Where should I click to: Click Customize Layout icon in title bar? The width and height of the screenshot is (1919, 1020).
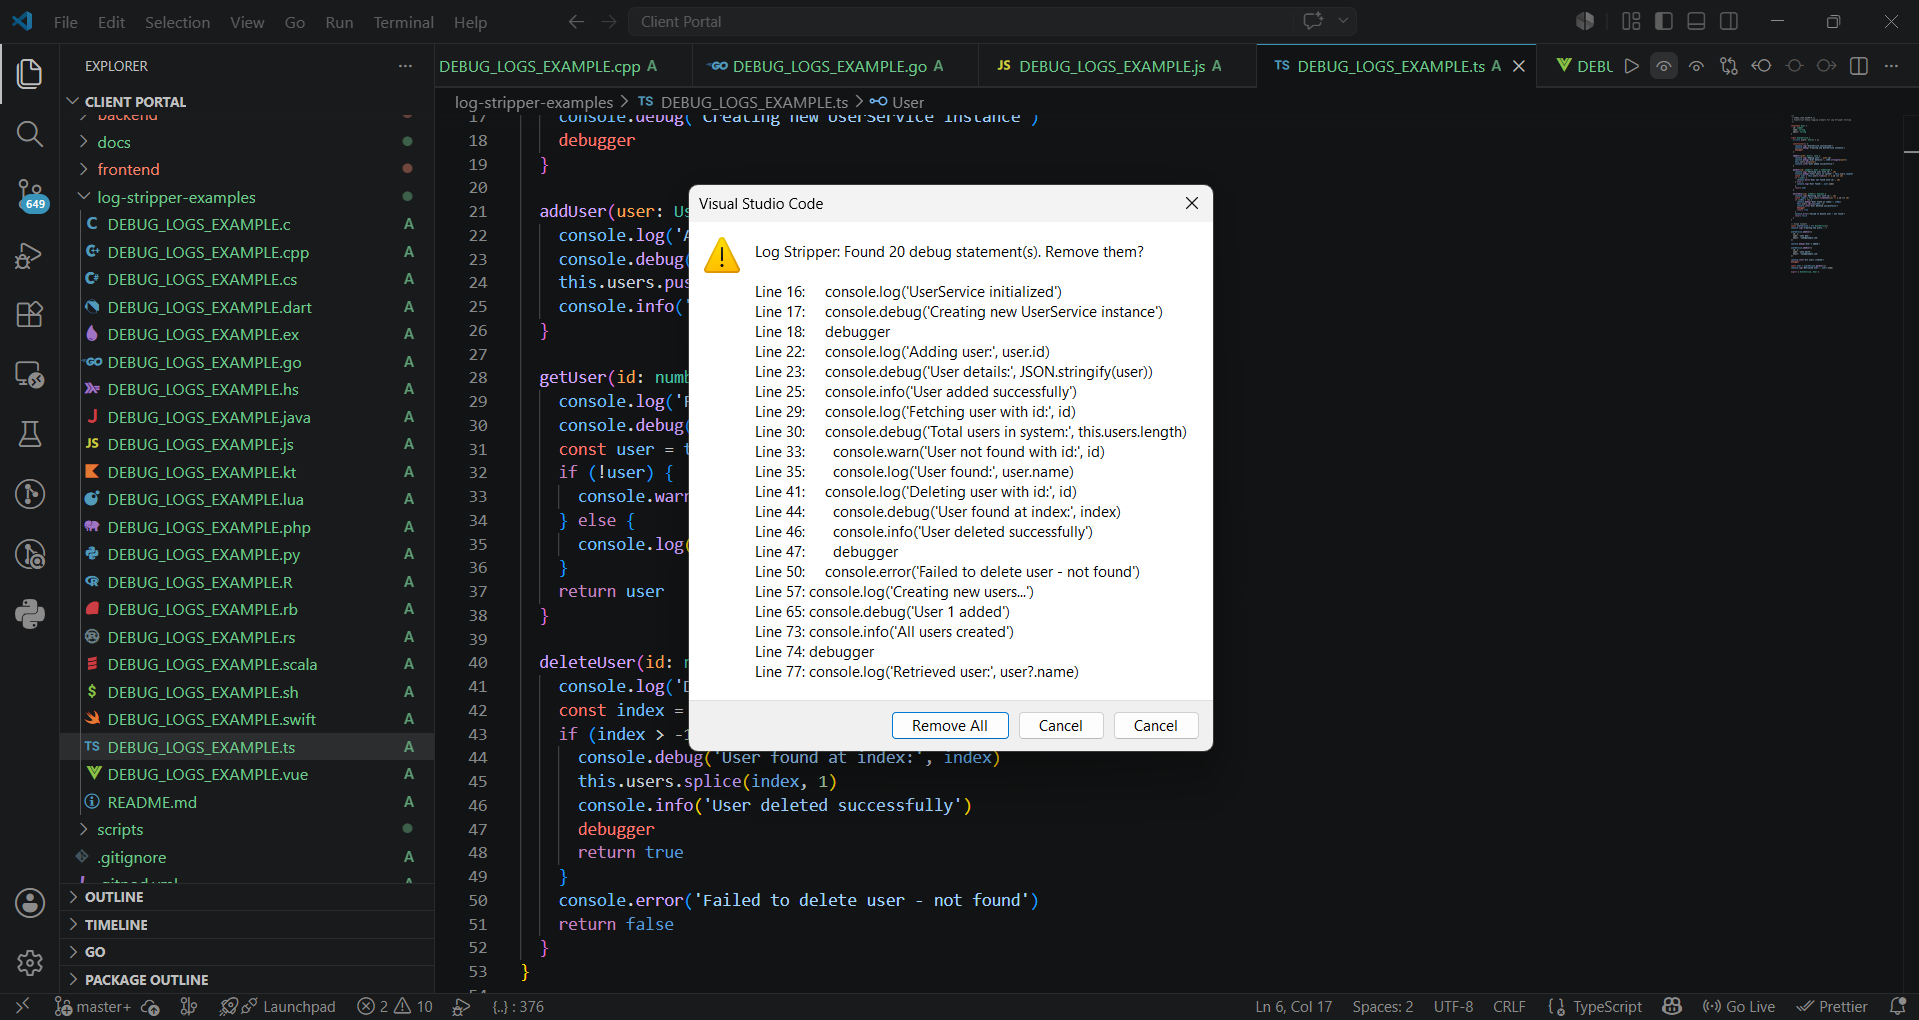point(1632,21)
